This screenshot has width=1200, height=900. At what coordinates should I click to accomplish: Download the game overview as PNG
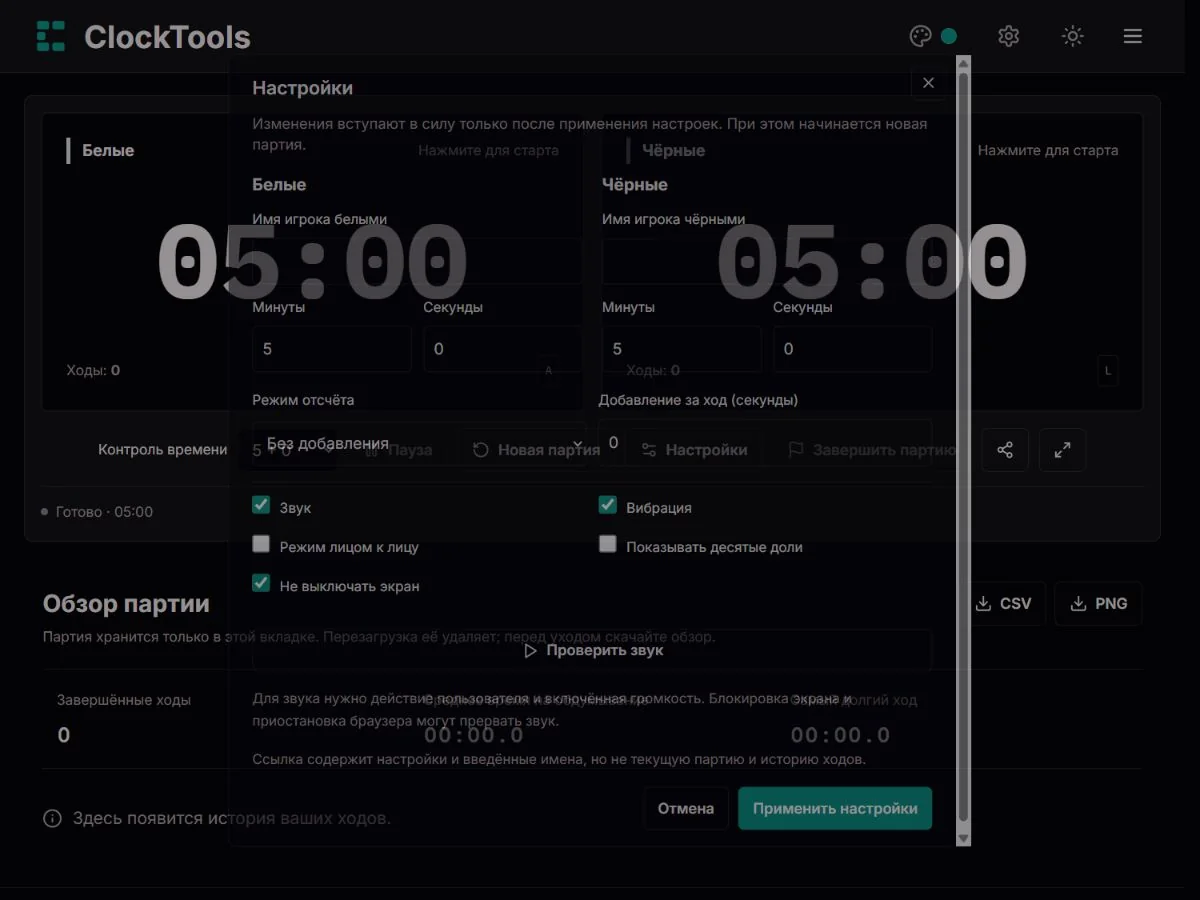point(1098,604)
